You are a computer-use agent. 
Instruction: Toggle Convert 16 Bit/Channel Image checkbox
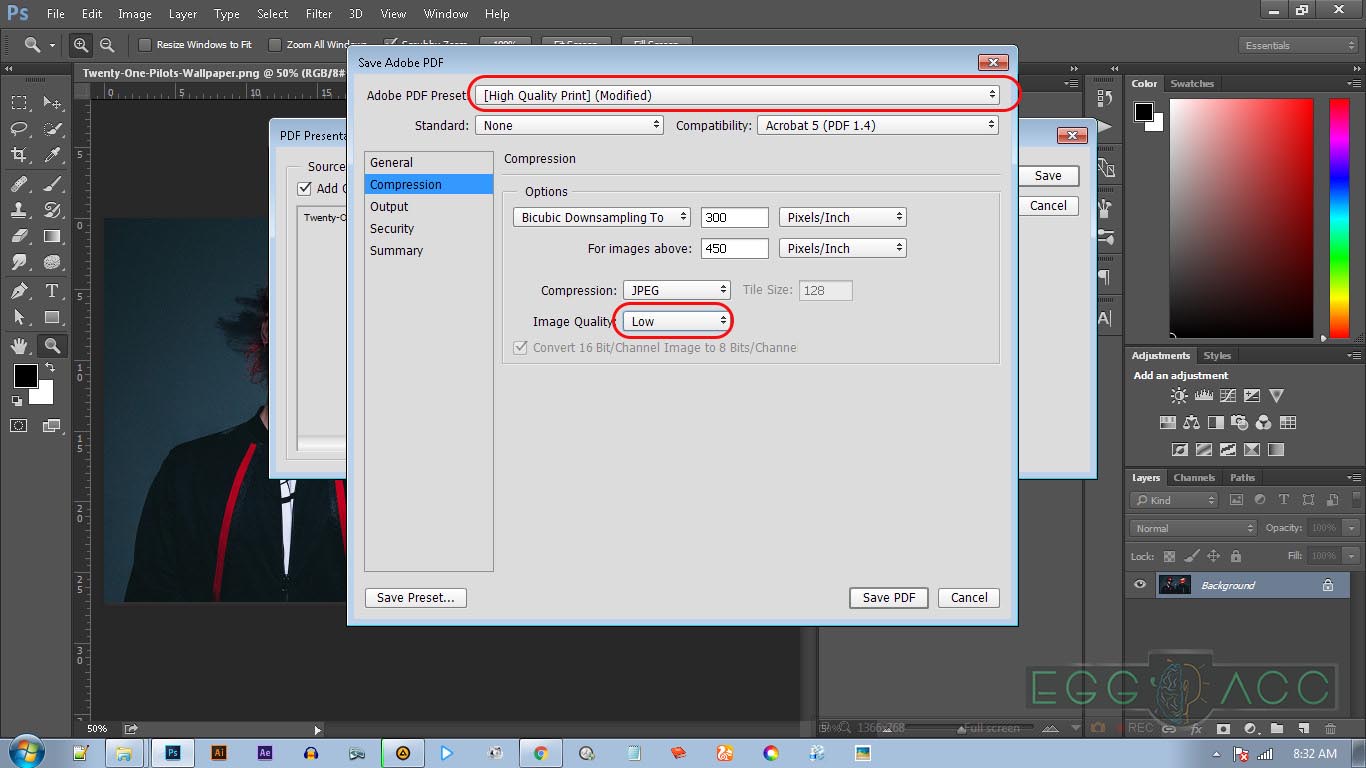tap(520, 348)
